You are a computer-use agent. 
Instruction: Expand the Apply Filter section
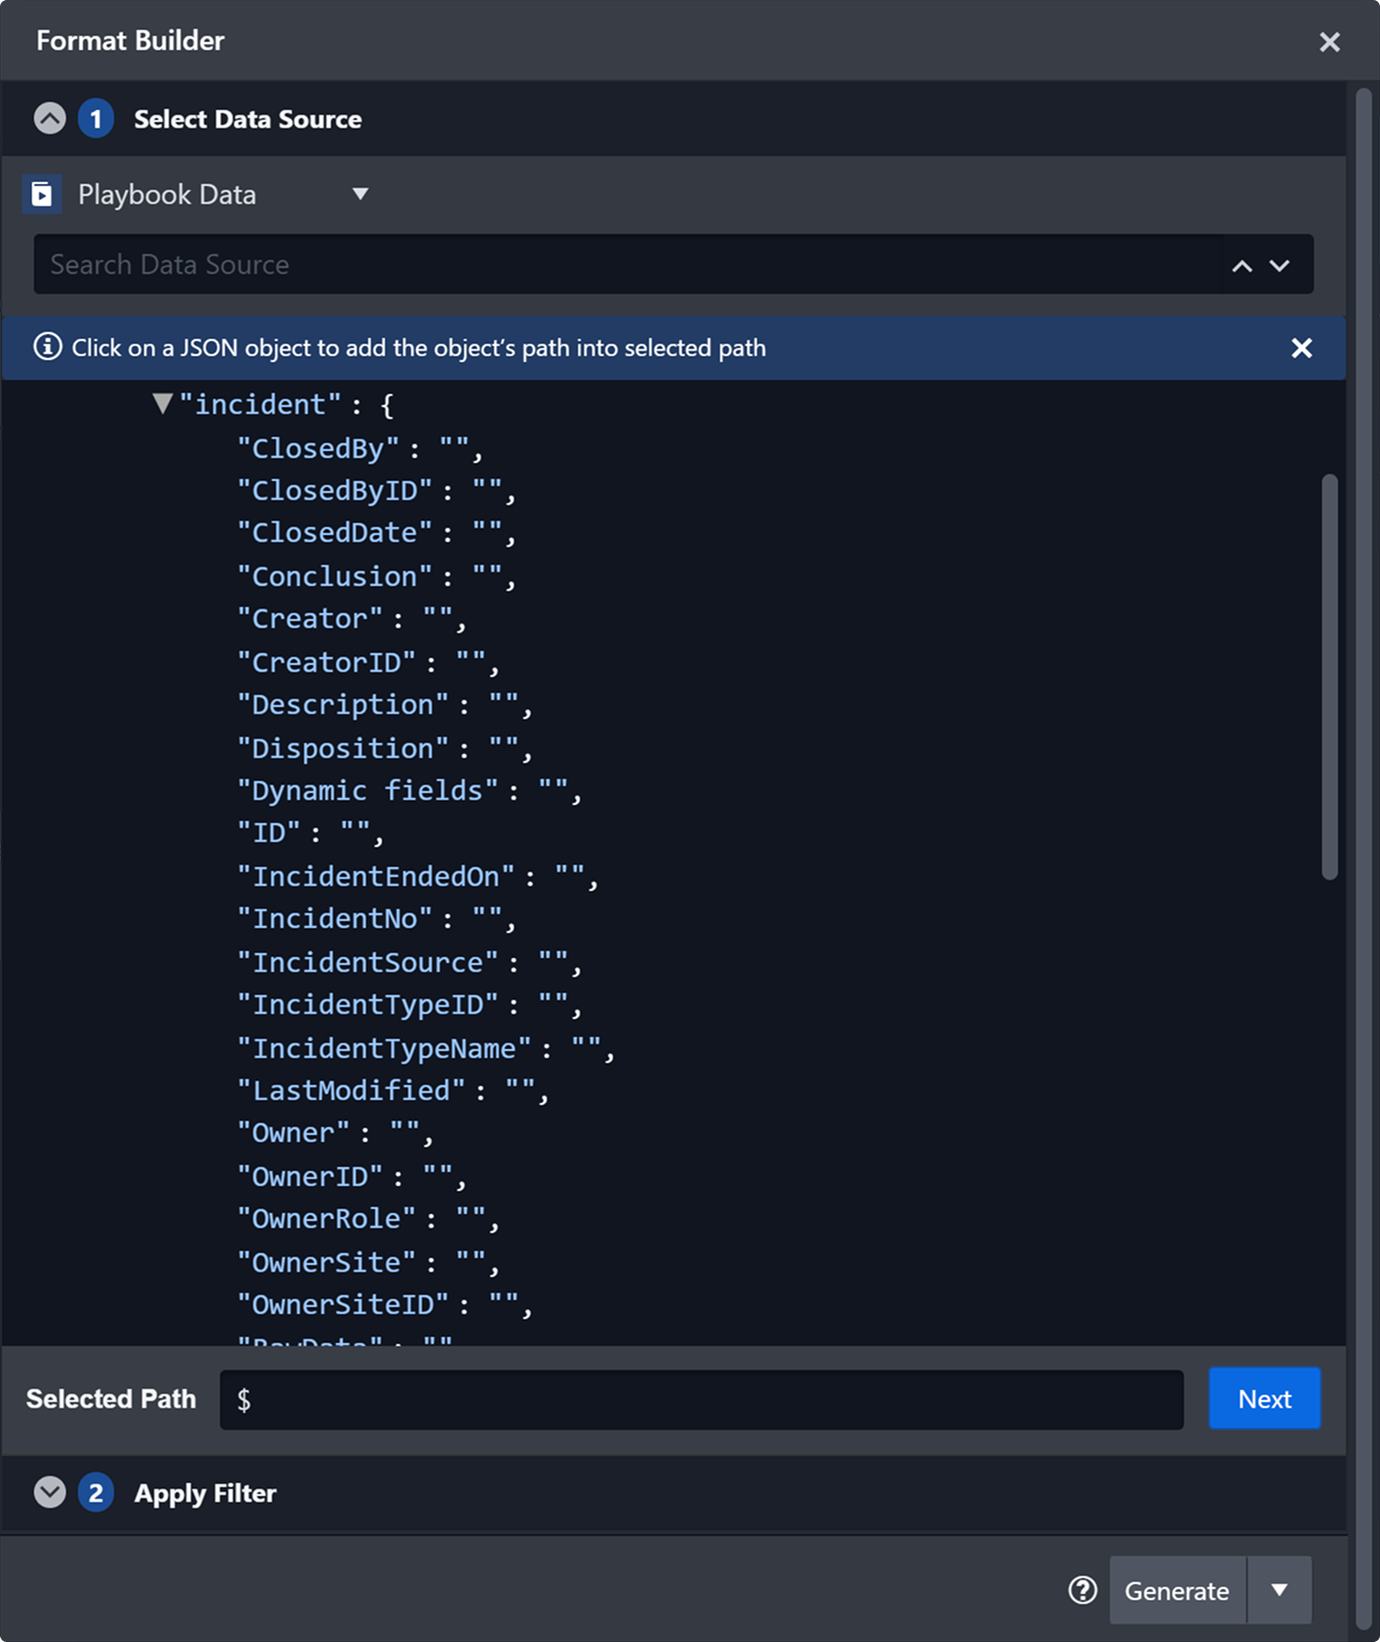[x=50, y=1493]
